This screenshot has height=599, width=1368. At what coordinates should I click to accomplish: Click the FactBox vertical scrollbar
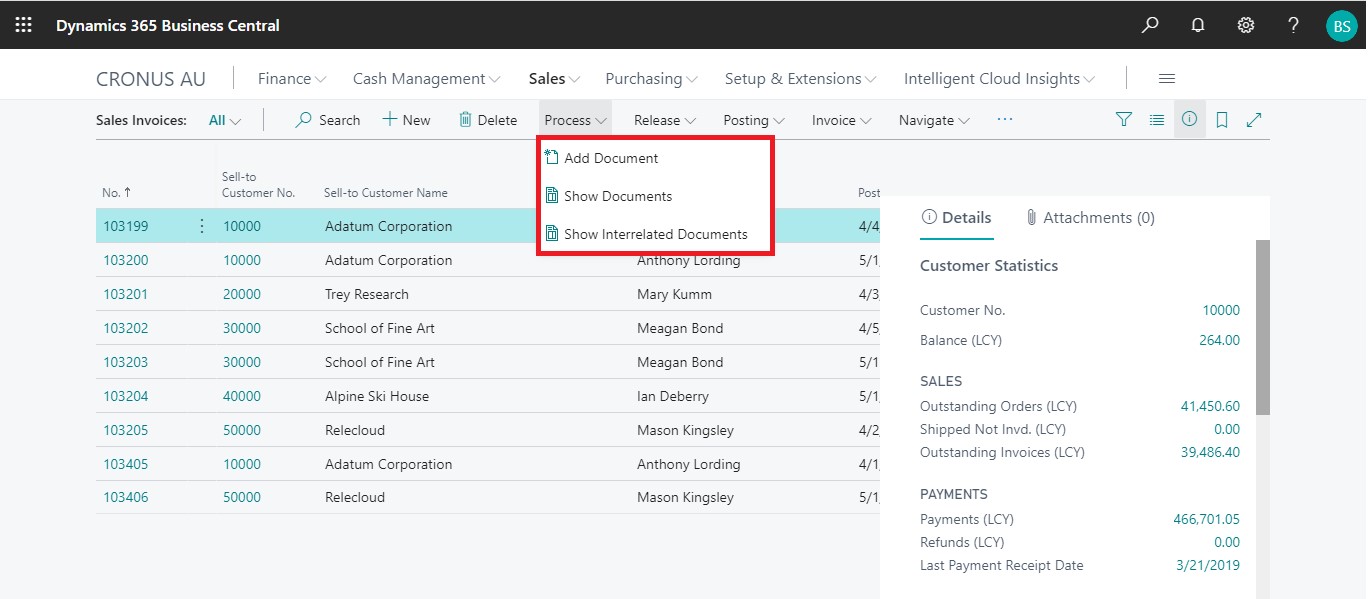[1262, 327]
